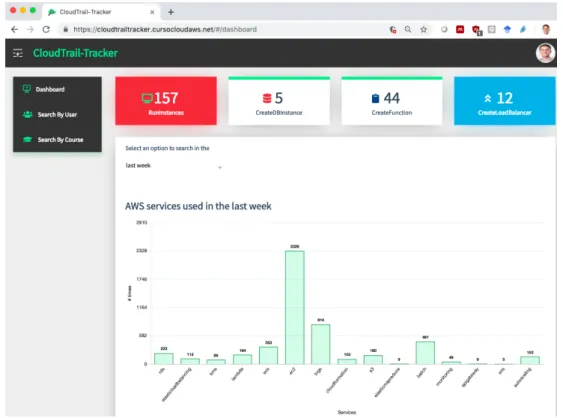The width and height of the screenshot is (563, 418).
Task: Click the 'Services' x-axis label
Action: [x=347, y=412]
